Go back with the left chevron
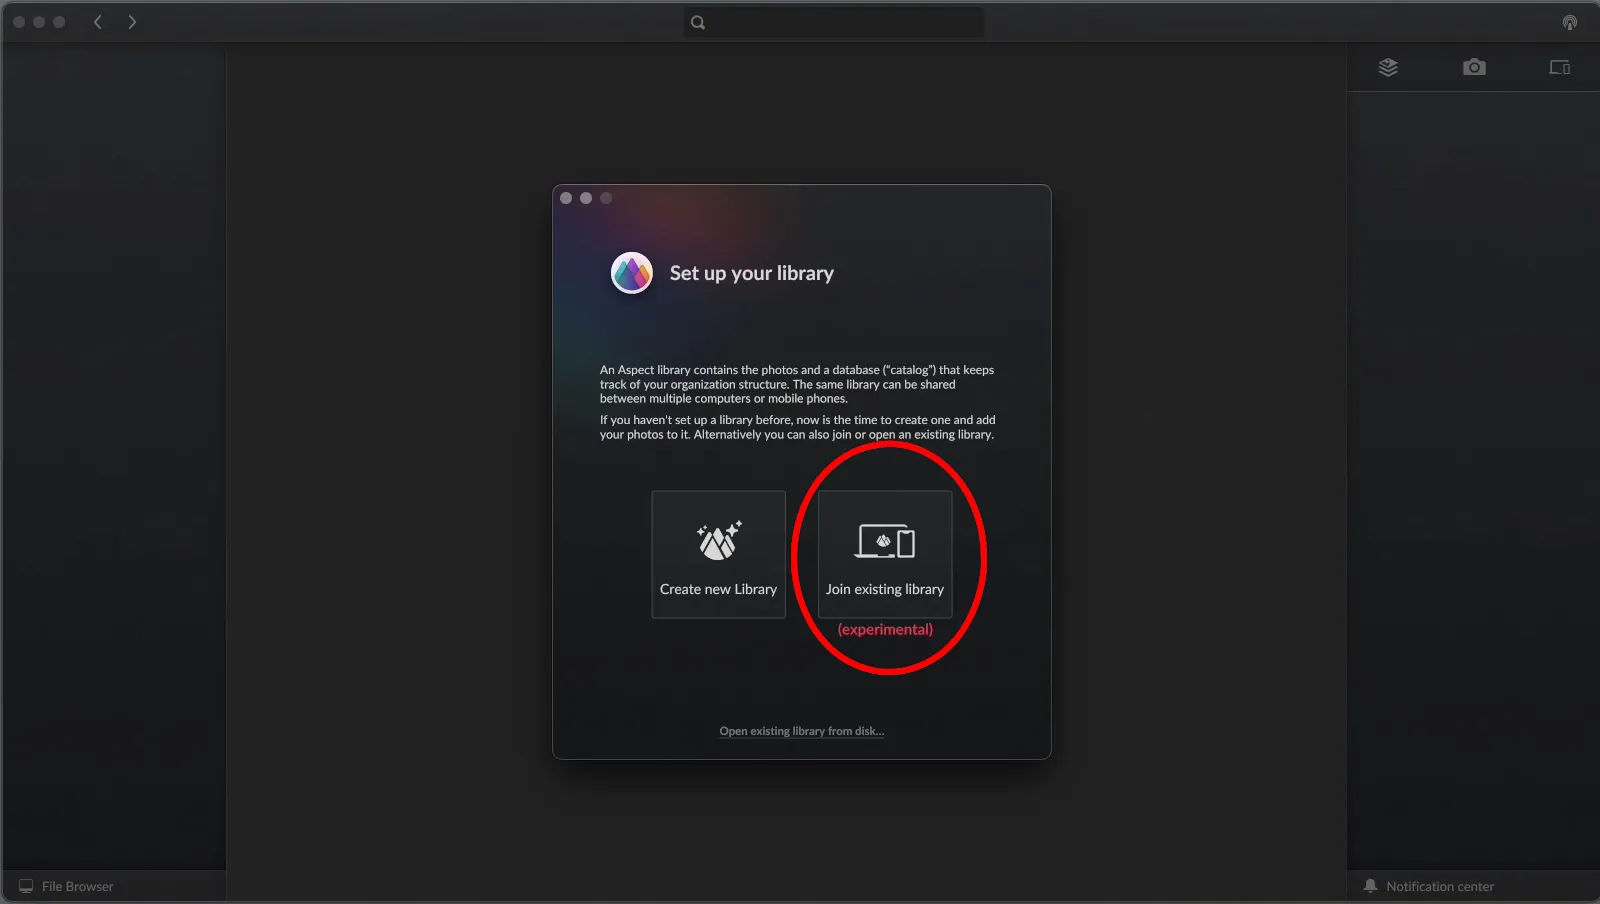 point(98,22)
